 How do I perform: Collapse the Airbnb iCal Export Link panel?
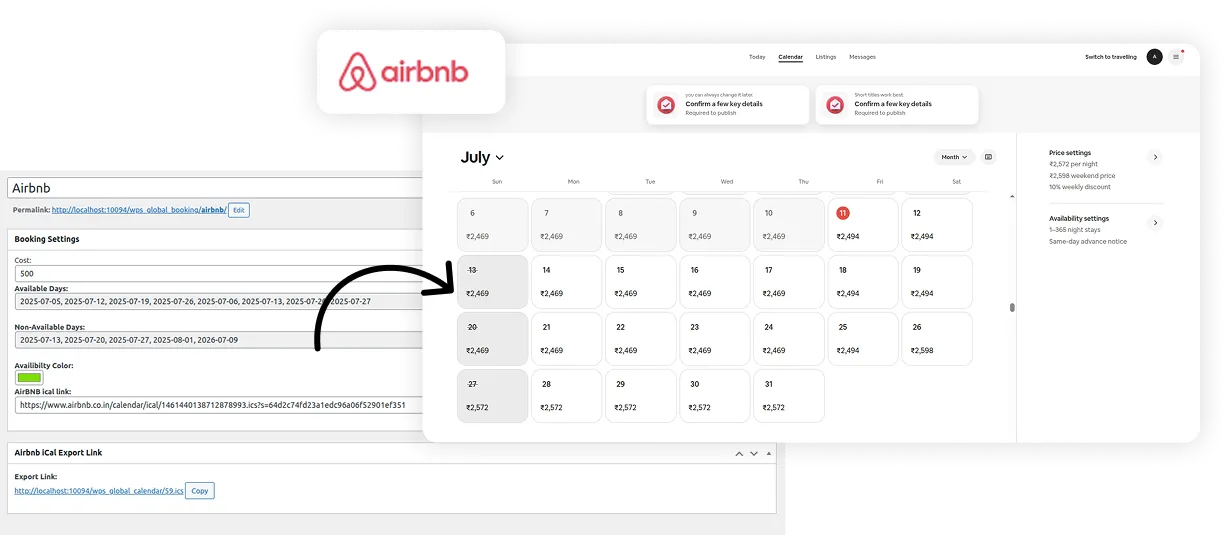pyautogui.click(x=769, y=453)
